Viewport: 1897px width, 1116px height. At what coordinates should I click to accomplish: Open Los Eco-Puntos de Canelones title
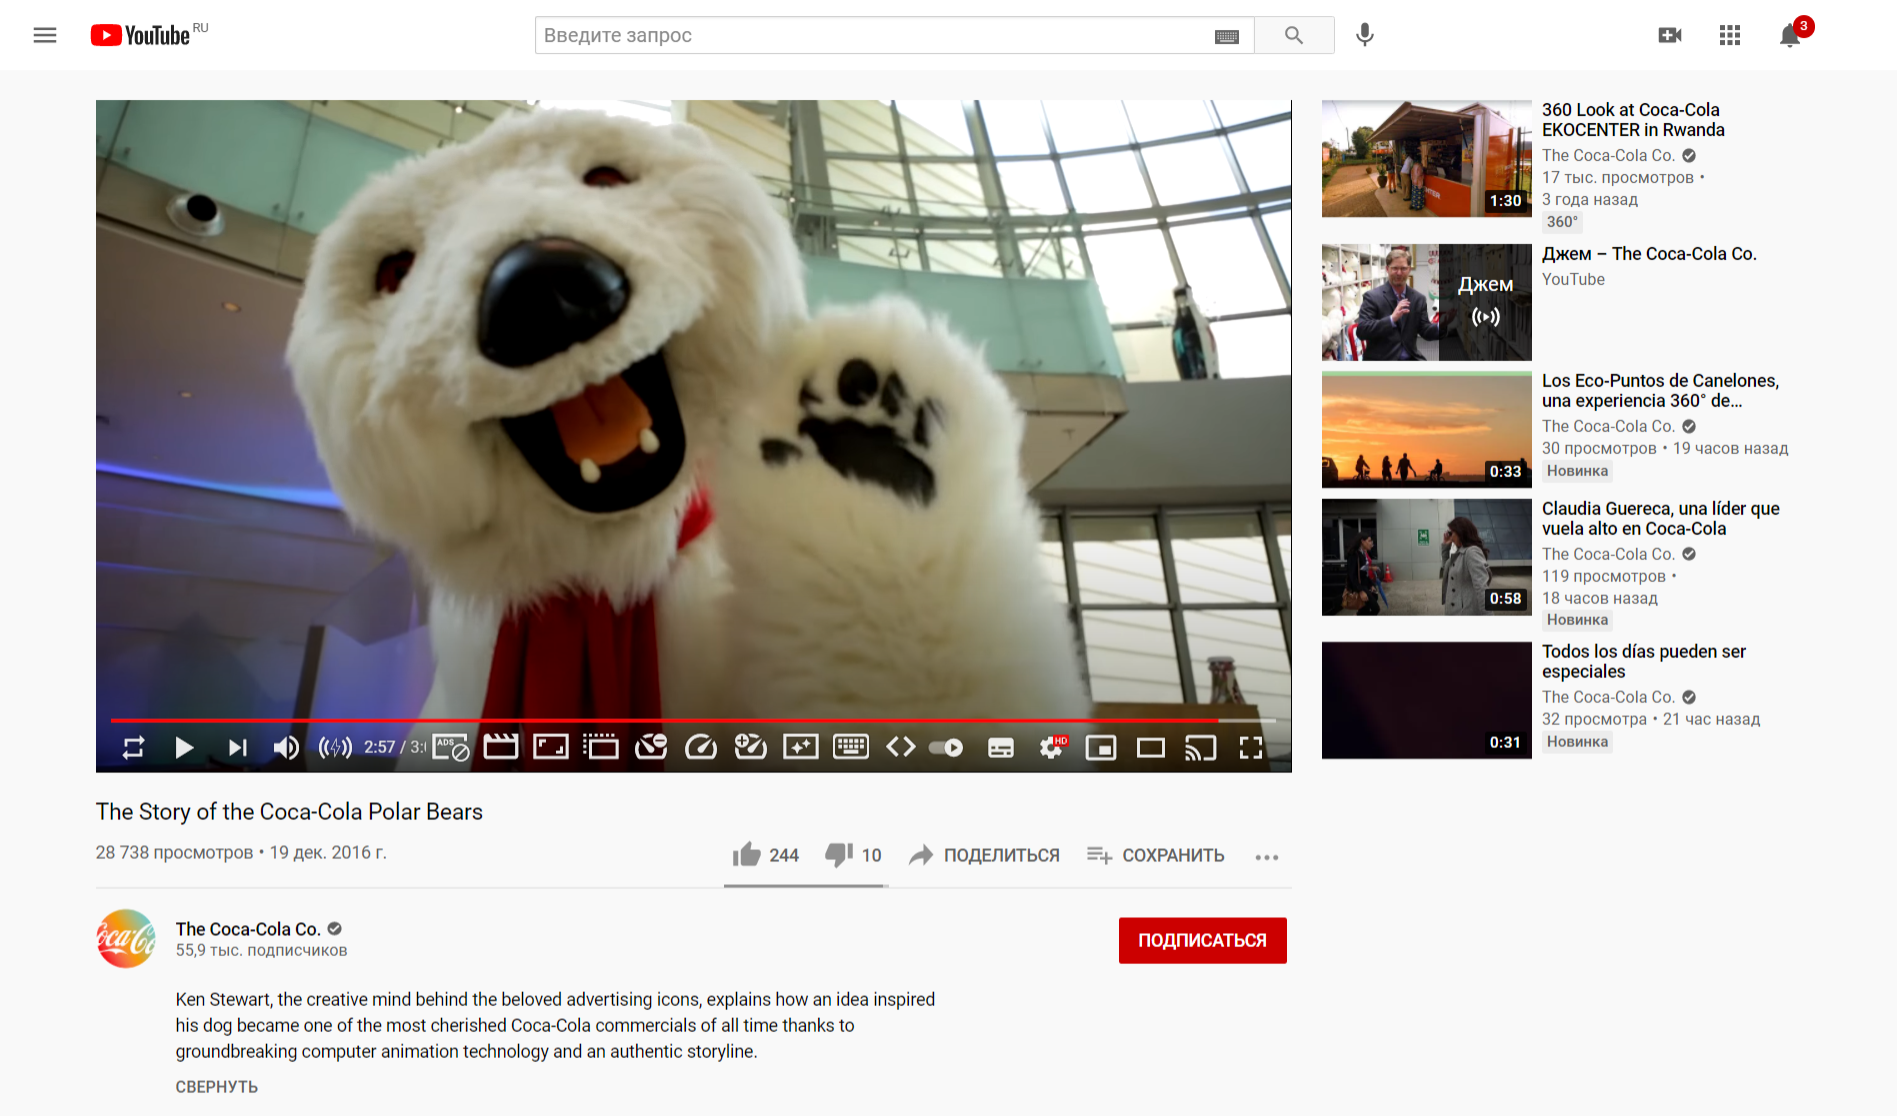pos(1660,391)
